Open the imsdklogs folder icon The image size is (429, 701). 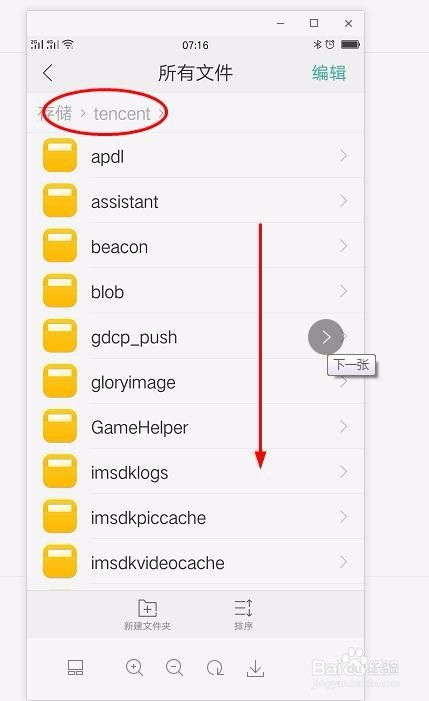60,471
